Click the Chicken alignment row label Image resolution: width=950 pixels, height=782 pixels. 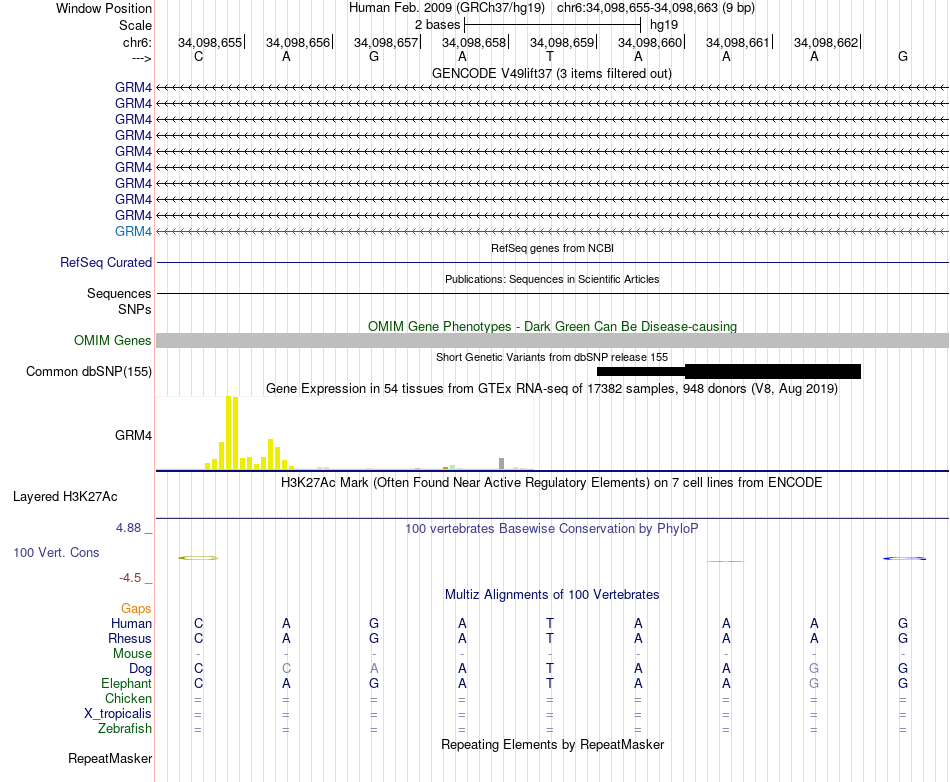pos(128,698)
